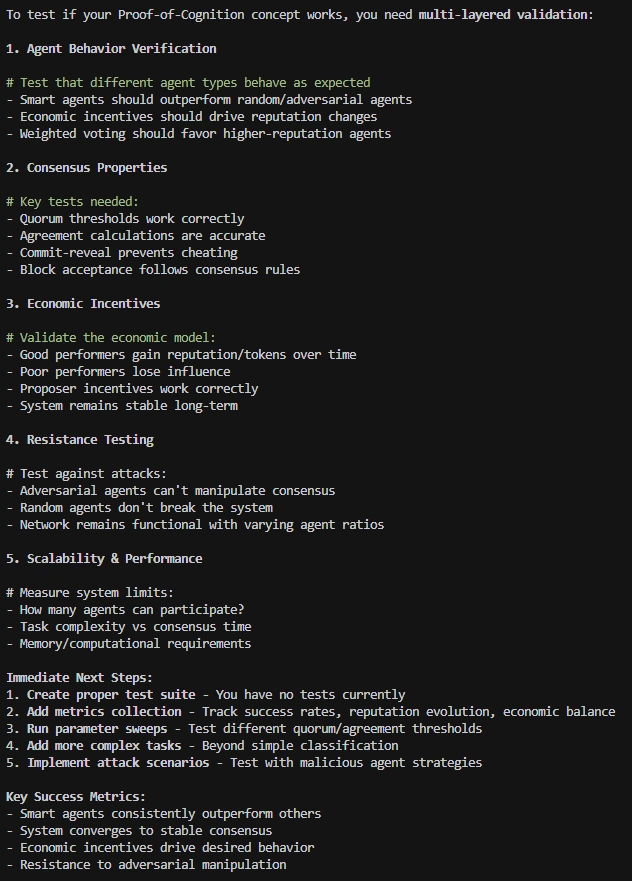The image size is (632, 881).
Task: Click the 'Run parameter sweeps' step
Action: pos(97,729)
